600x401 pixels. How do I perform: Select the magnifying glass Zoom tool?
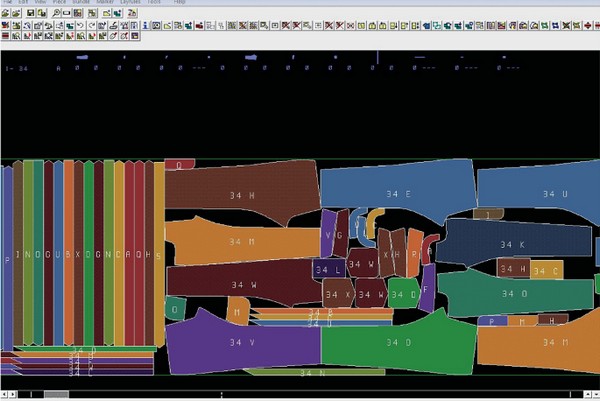56,13
